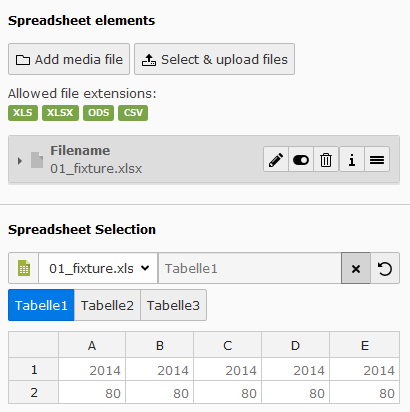Image resolution: width=410 pixels, height=412 pixels.
Task: Click the green spreadsheet icon
Action: [x=24, y=268]
